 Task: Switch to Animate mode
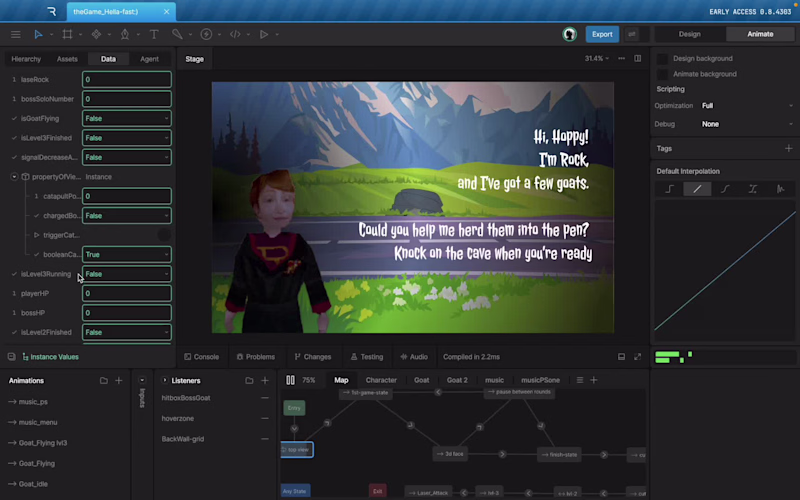pos(760,34)
